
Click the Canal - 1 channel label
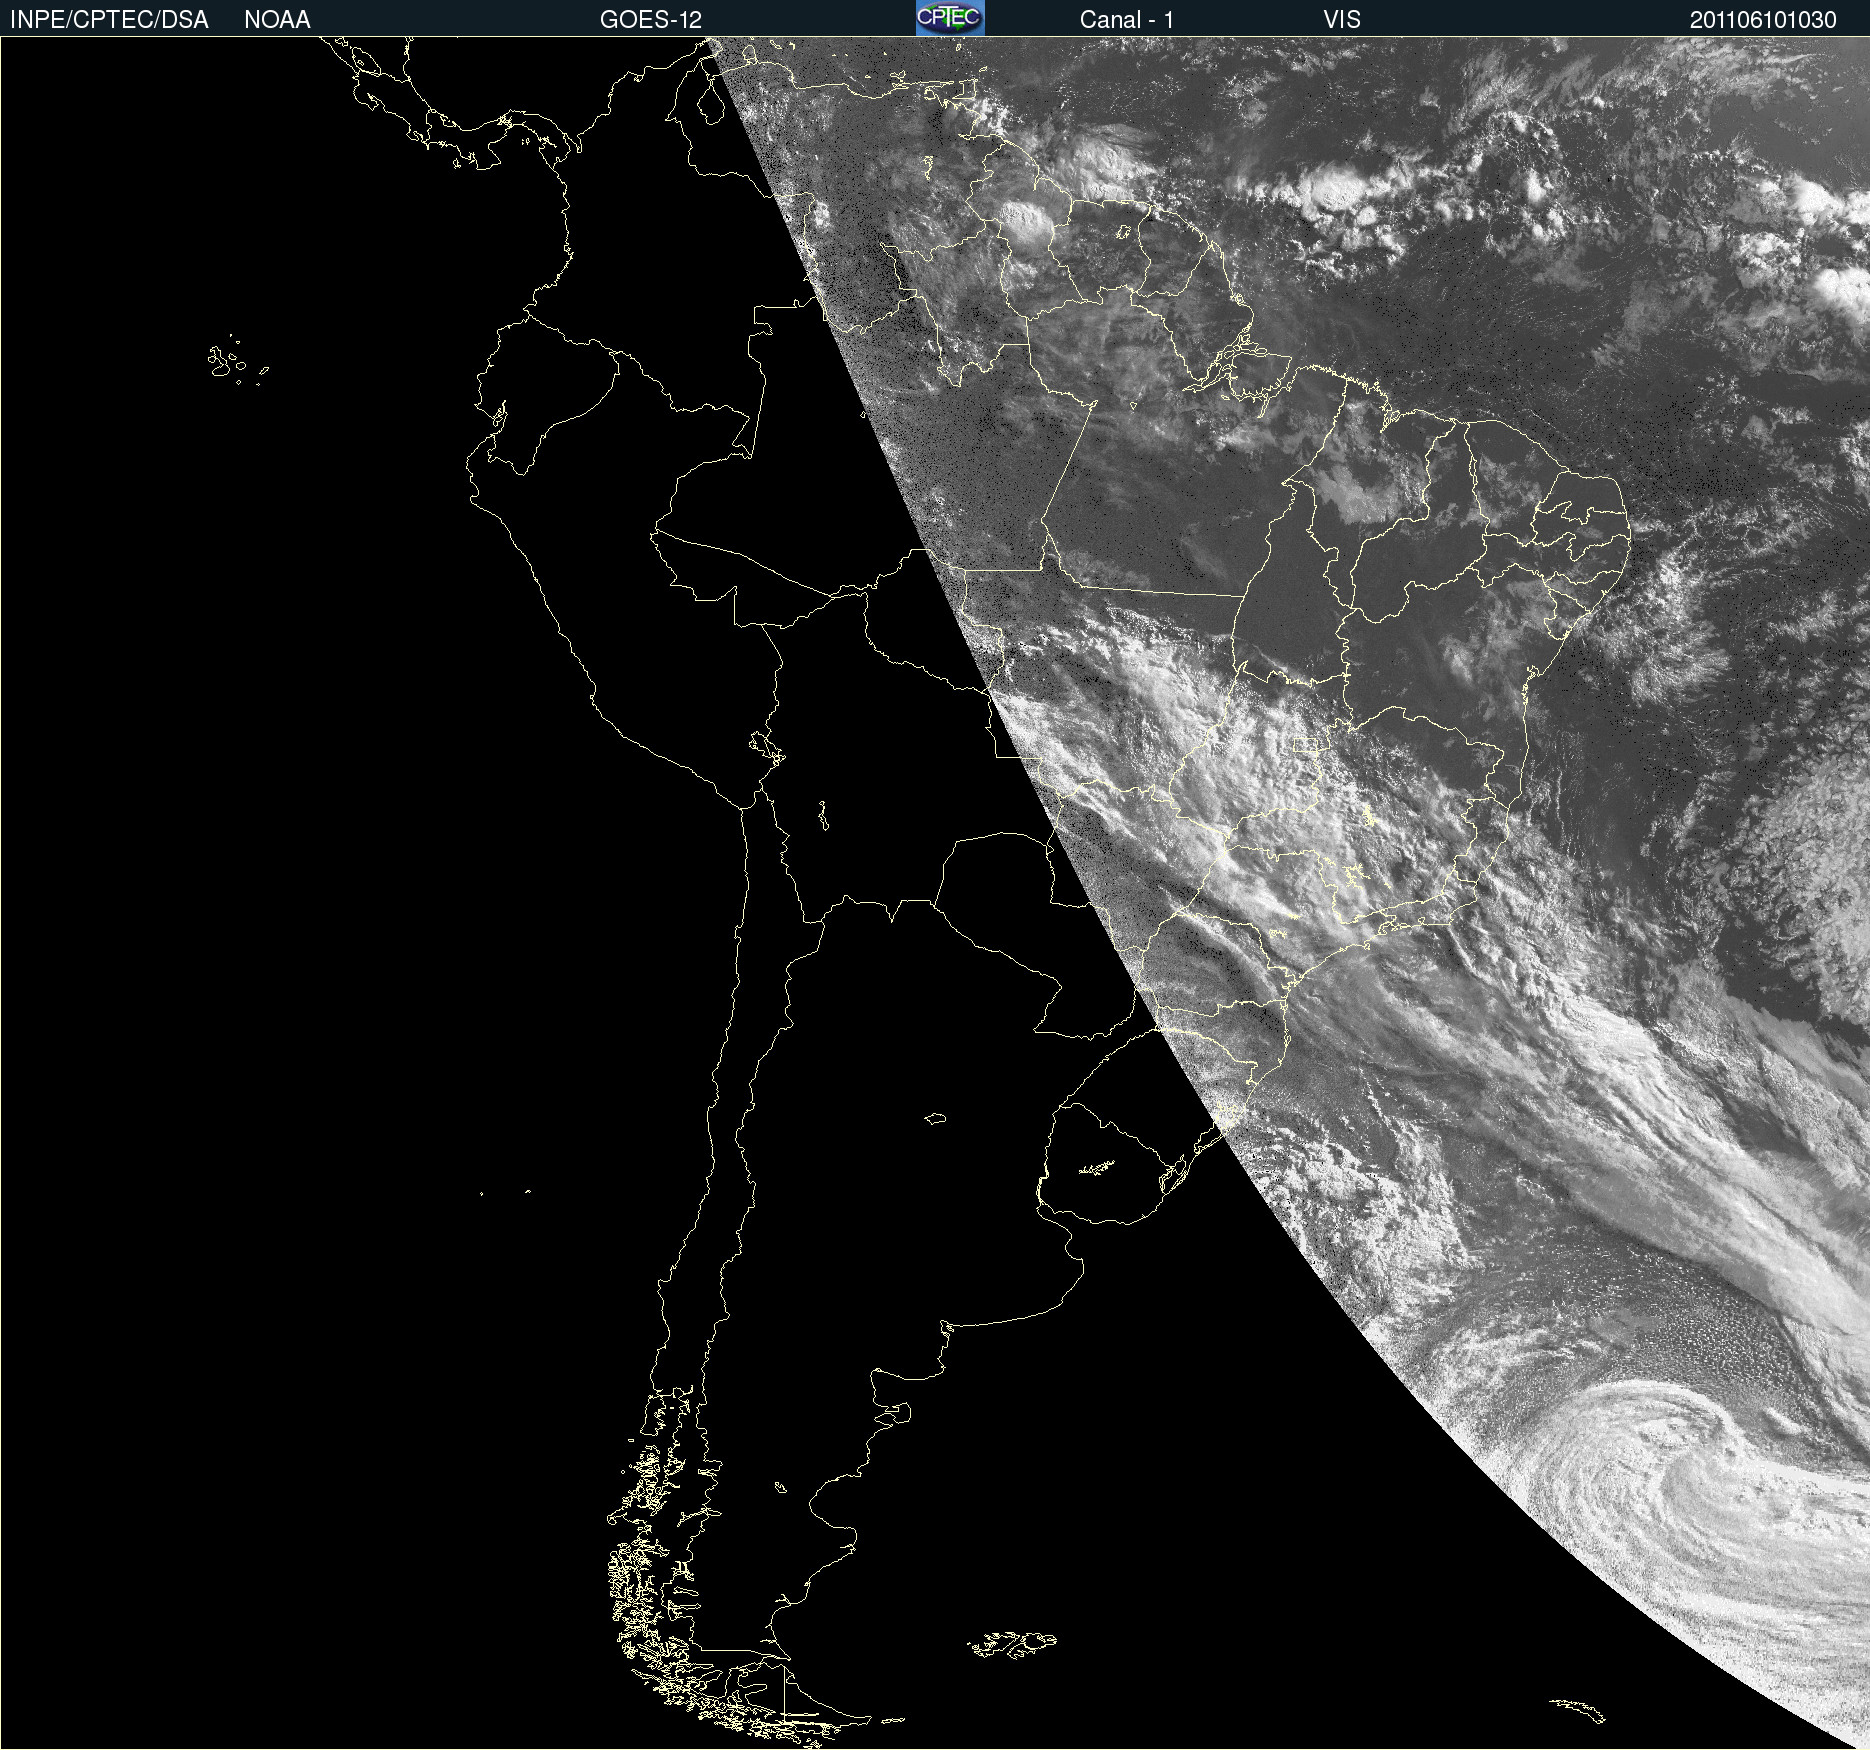click(x=1127, y=20)
